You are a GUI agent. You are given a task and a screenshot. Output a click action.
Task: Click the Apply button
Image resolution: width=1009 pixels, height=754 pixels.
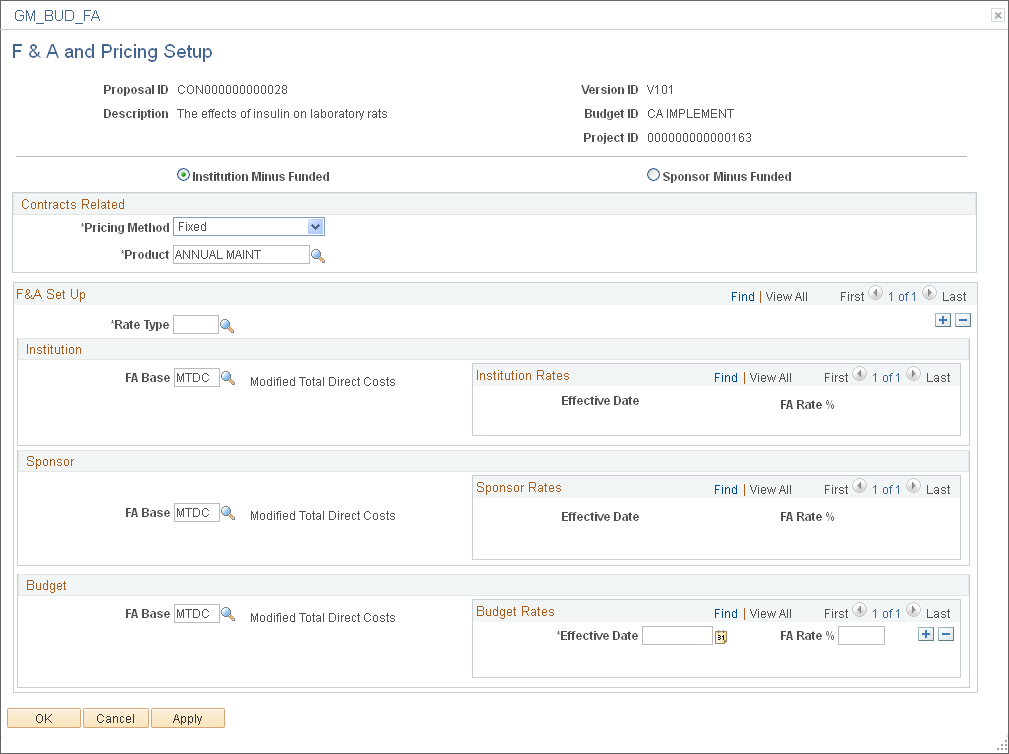pos(188,719)
